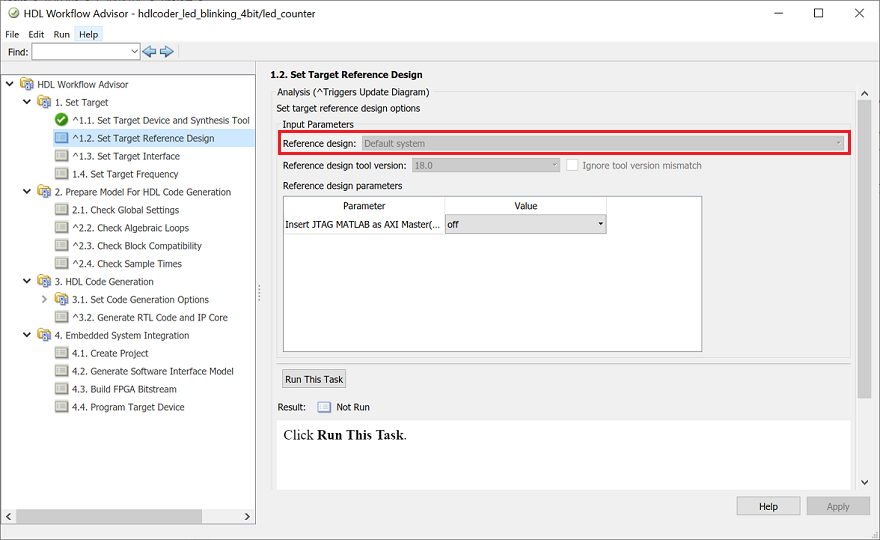Screen dimensions: 880x540
Task: Select 2.2 Check Algebraic Loops task
Action: [x=130, y=228]
